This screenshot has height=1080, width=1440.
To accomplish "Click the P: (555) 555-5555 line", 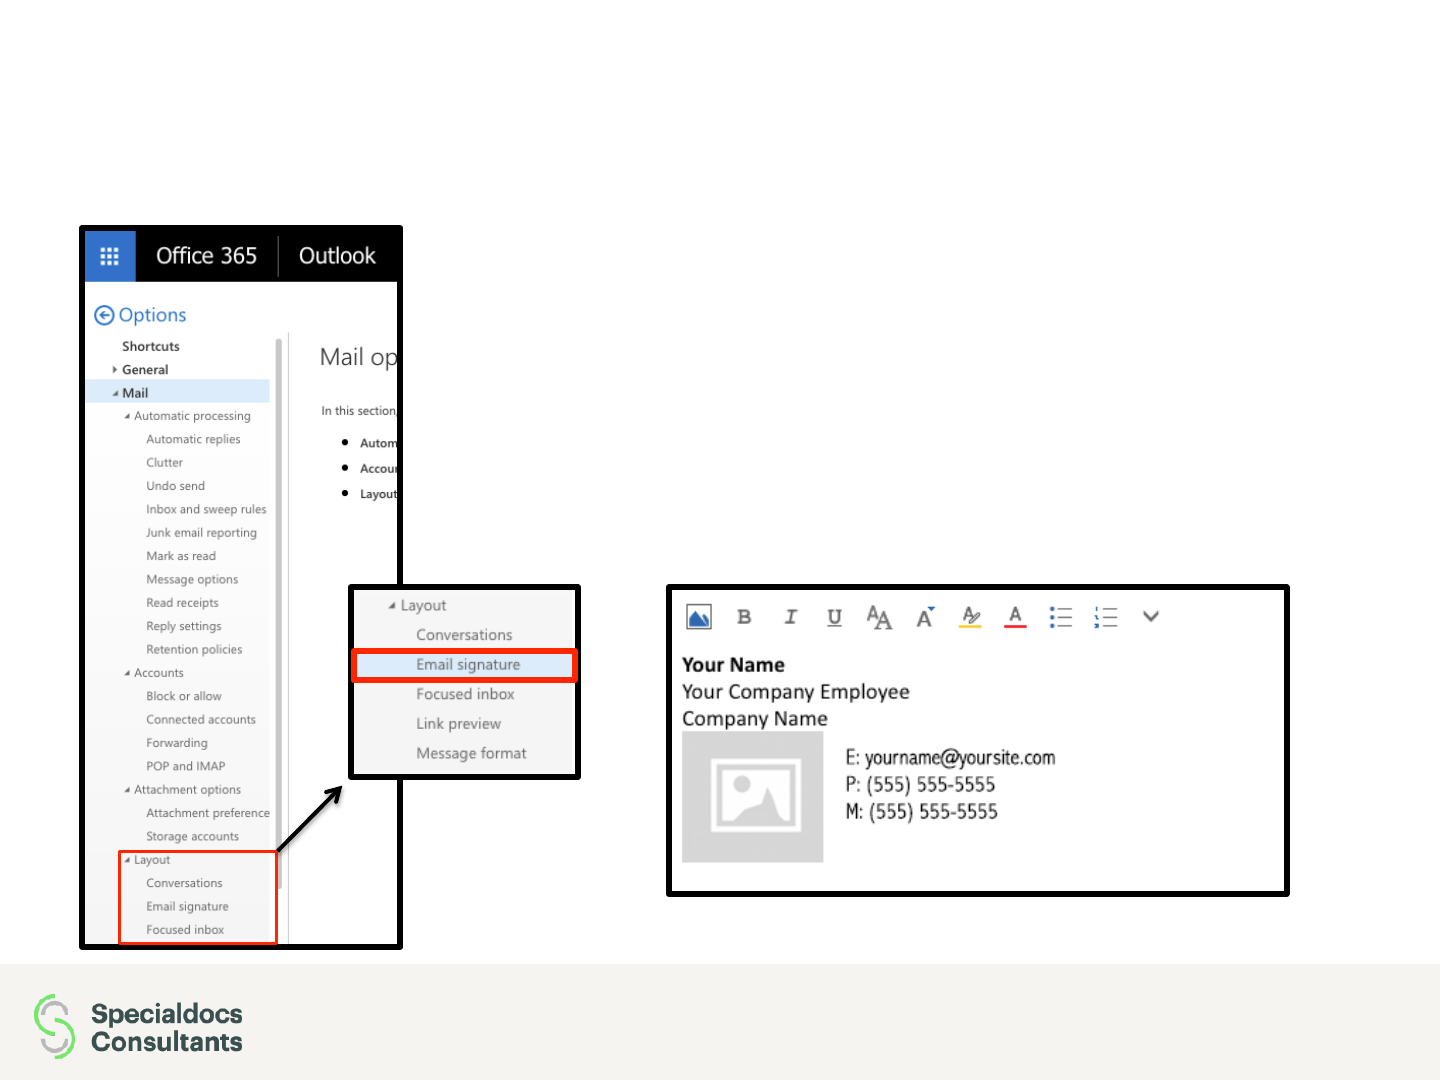I will point(920,785).
